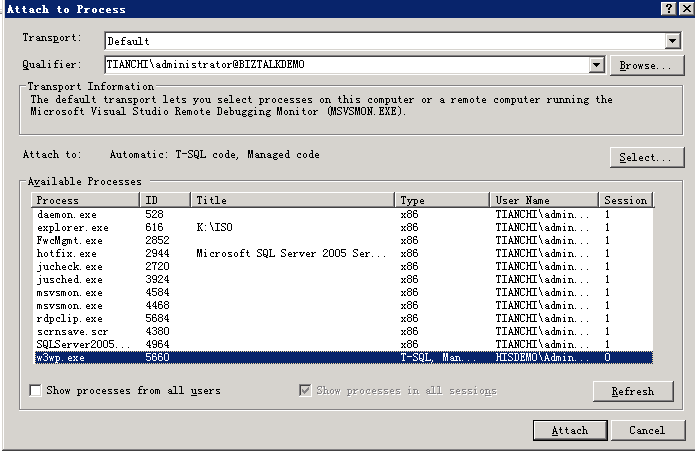Select the jucheck.exe process row

344,266
